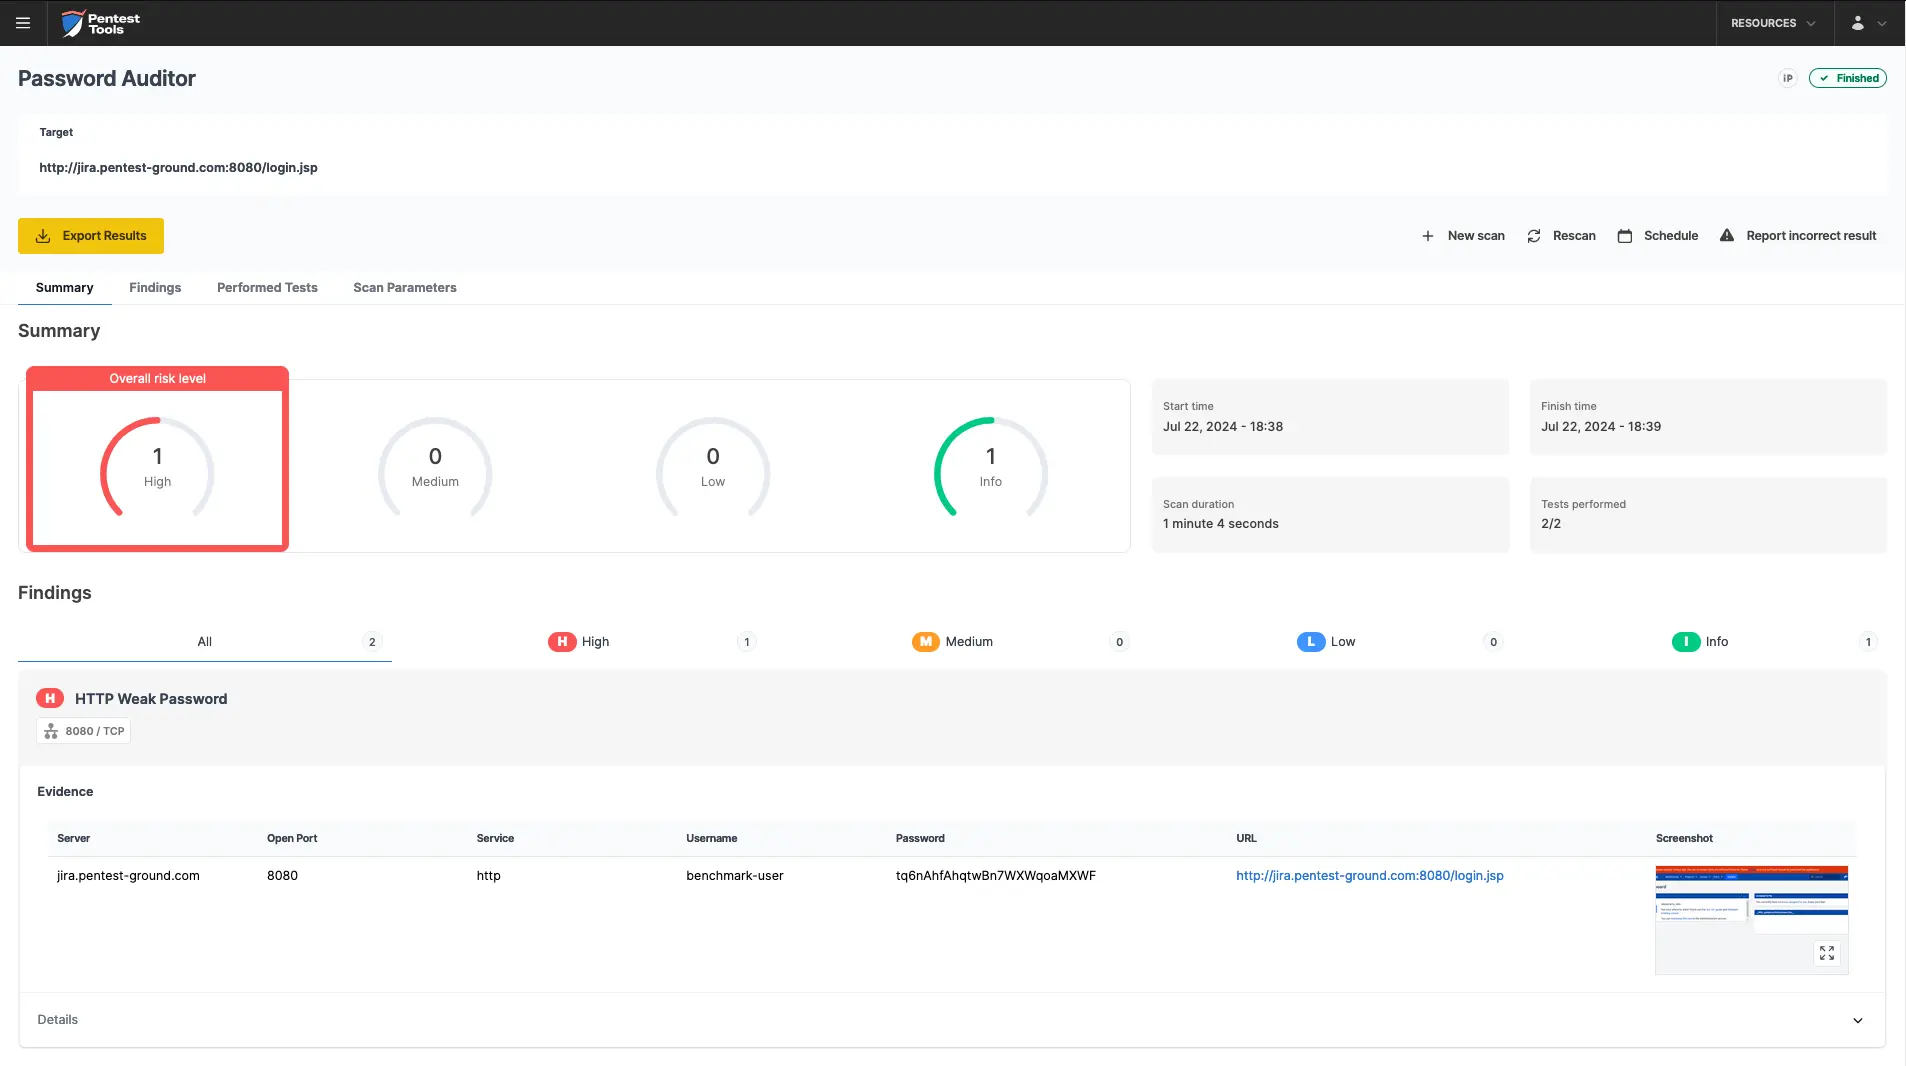Image resolution: width=1906 pixels, height=1066 pixels.
Task: Click the Rescan refresh icon
Action: [x=1534, y=236]
